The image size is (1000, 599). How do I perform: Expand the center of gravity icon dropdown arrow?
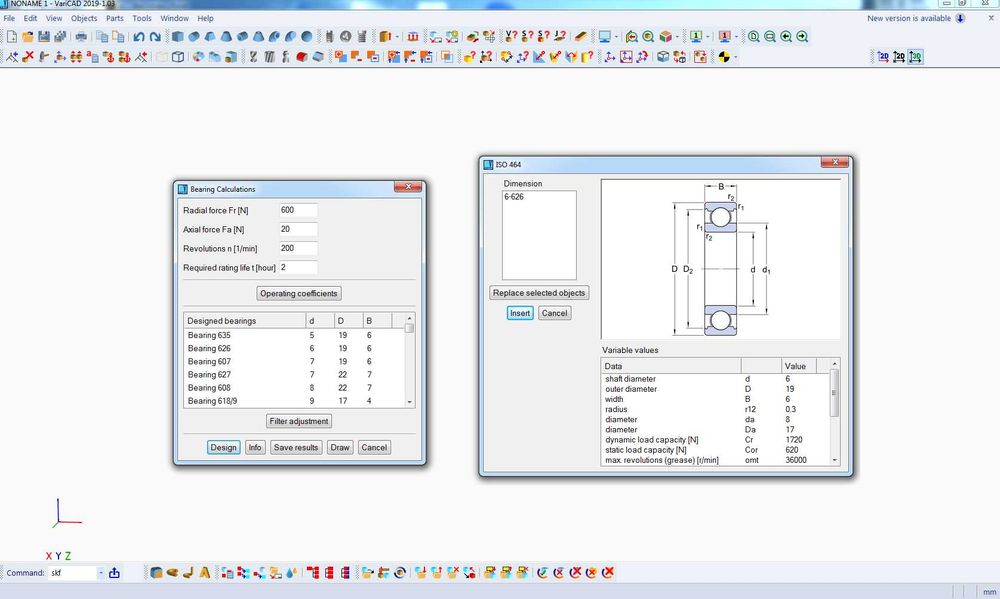tap(736, 57)
